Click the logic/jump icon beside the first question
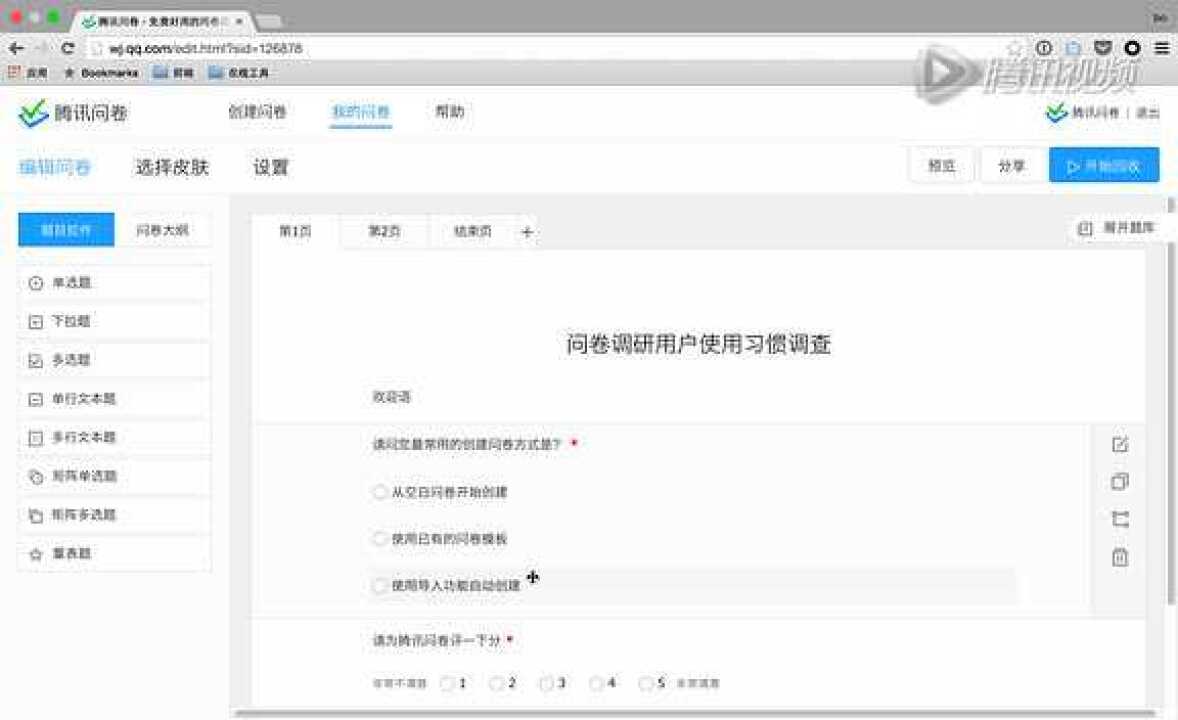The image size is (1178, 720). click(x=1119, y=520)
